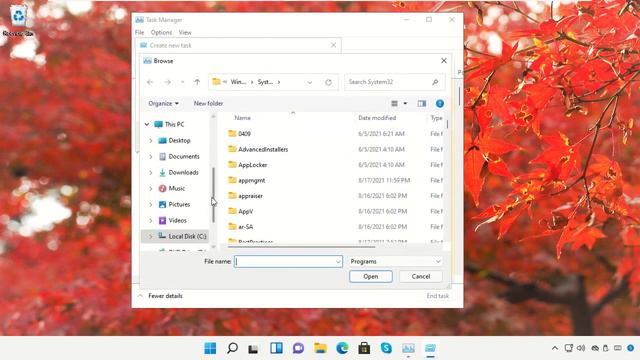Change the view layout icon
This screenshot has height=360, width=640.
[394, 103]
